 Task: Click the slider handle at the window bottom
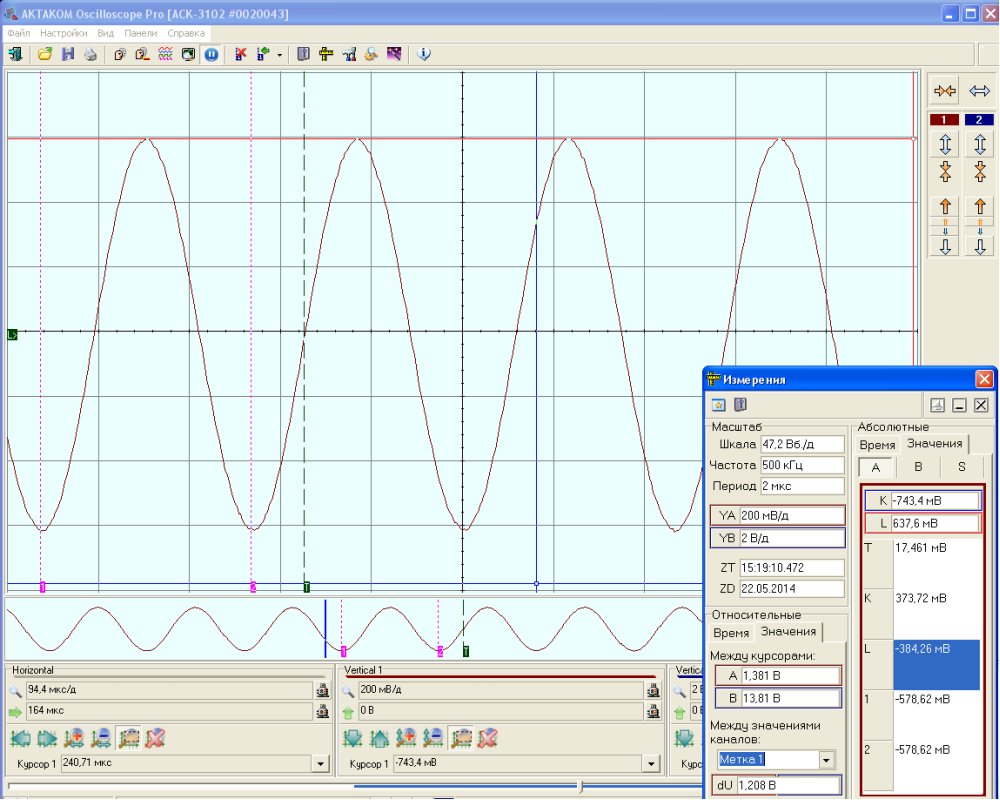point(581,786)
